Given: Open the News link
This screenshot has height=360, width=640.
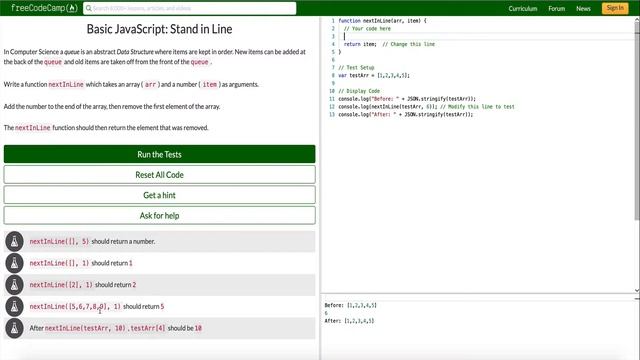Looking at the screenshot, I should pos(583,8).
